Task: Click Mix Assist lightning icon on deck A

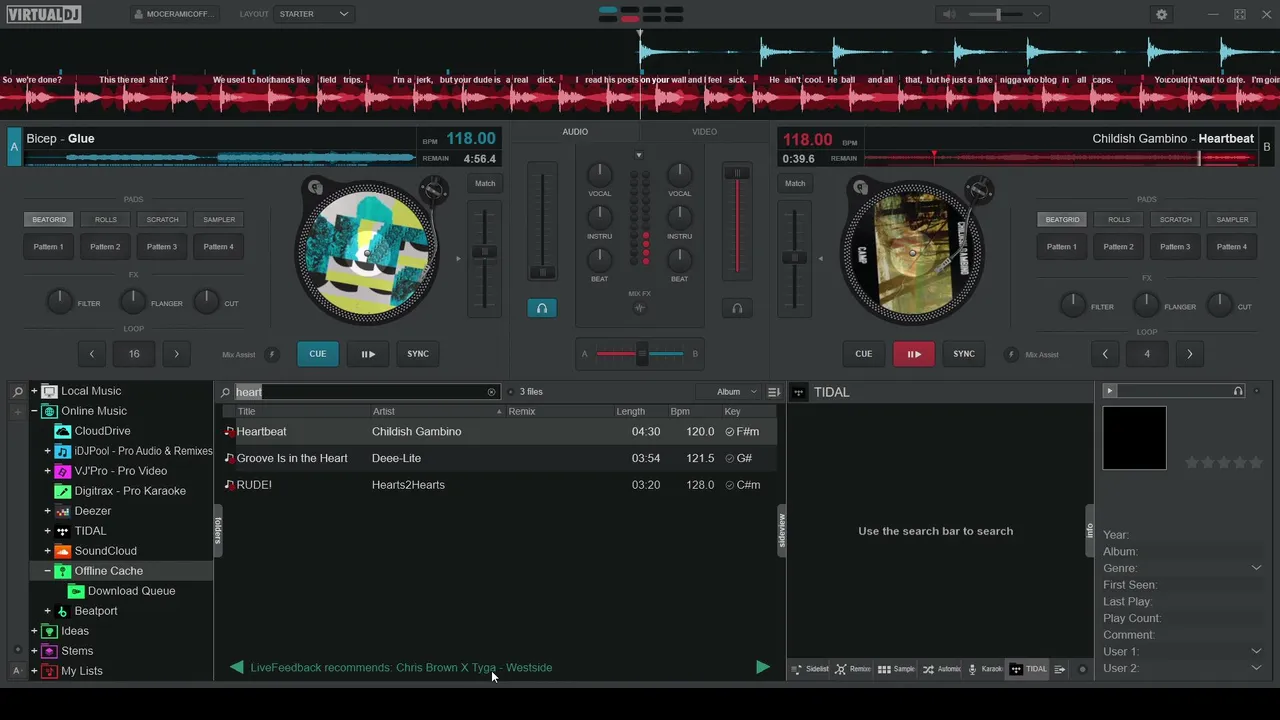Action: (270, 354)
